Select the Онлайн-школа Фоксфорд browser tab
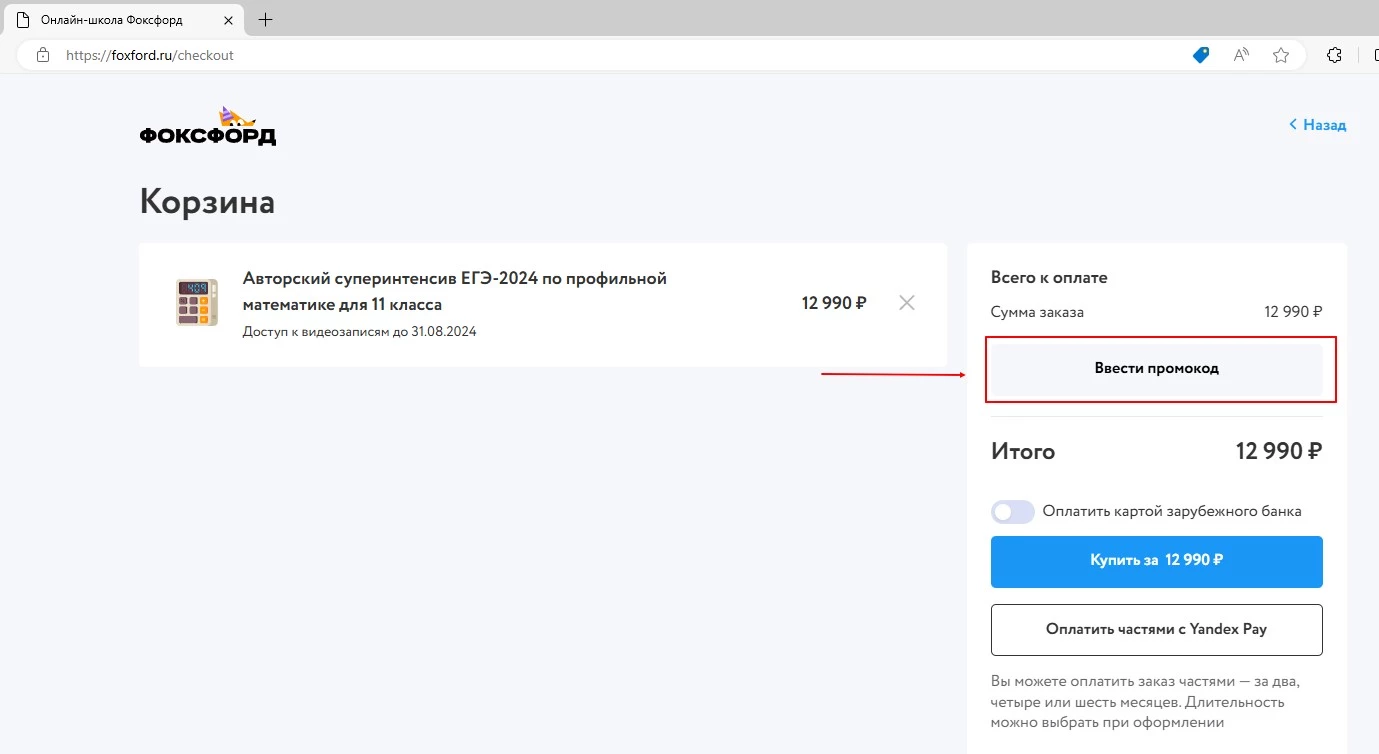Screen dimensions: 1379x754 tap(110, 19)
